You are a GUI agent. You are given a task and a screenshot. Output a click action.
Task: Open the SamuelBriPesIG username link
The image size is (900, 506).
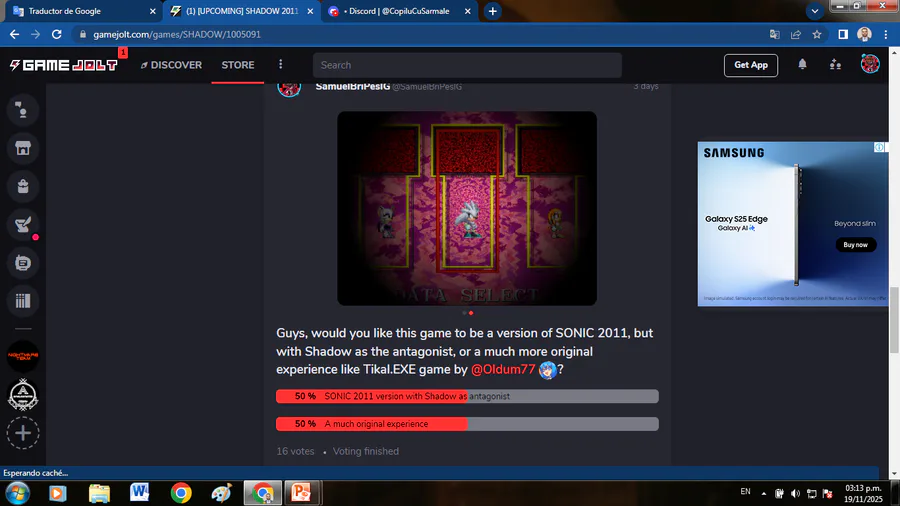click(x=352, y=87)
